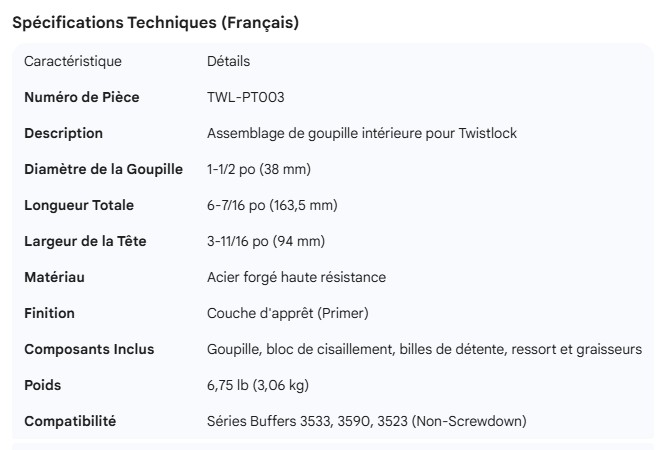This screenshot has width=666, height=450.
Task: Click the "Séries Buffers 3533, 3590, 3523" compatibility text
Action: tap(366, 421)
